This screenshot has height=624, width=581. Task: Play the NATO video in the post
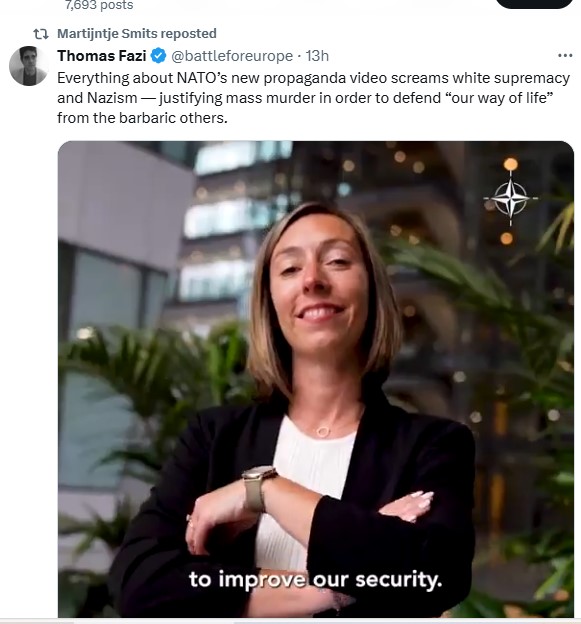pyautogui.click(x=316, y=379)
